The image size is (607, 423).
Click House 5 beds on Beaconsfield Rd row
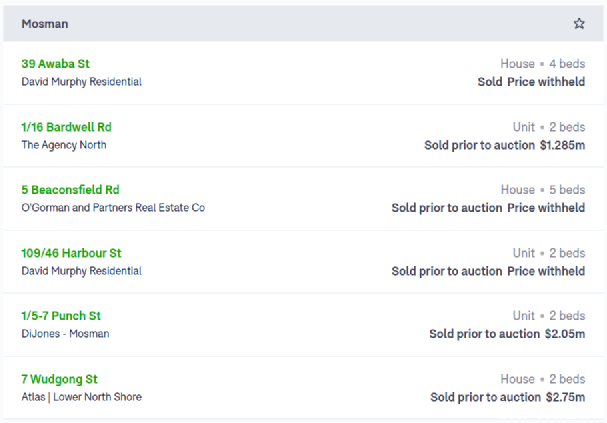[543, 190]
